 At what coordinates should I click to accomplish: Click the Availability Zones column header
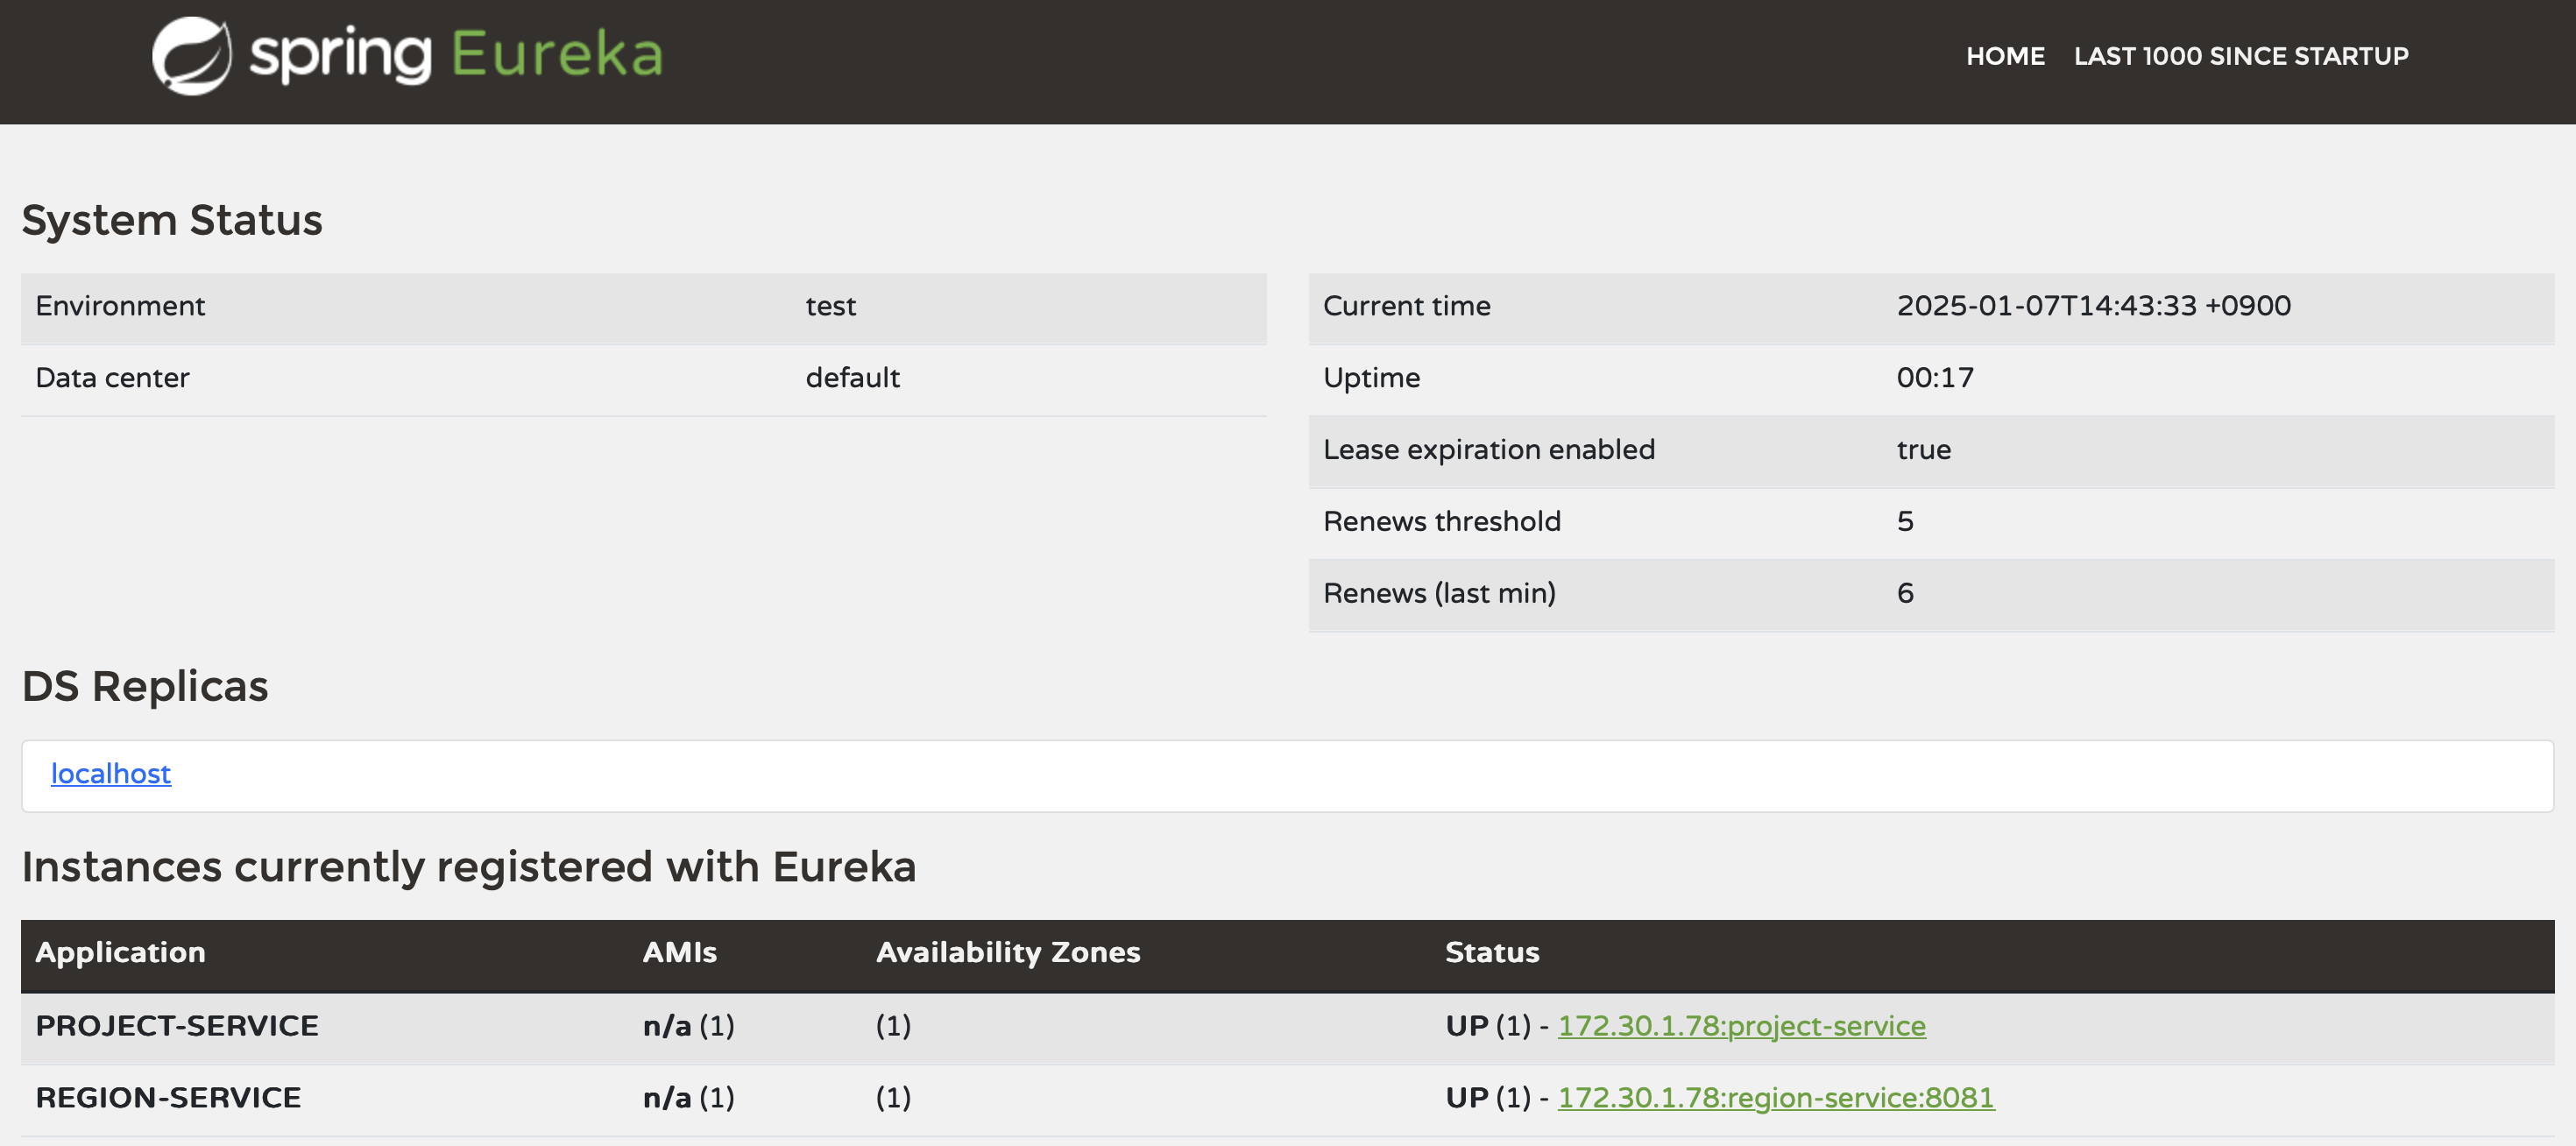(1008, 952)
